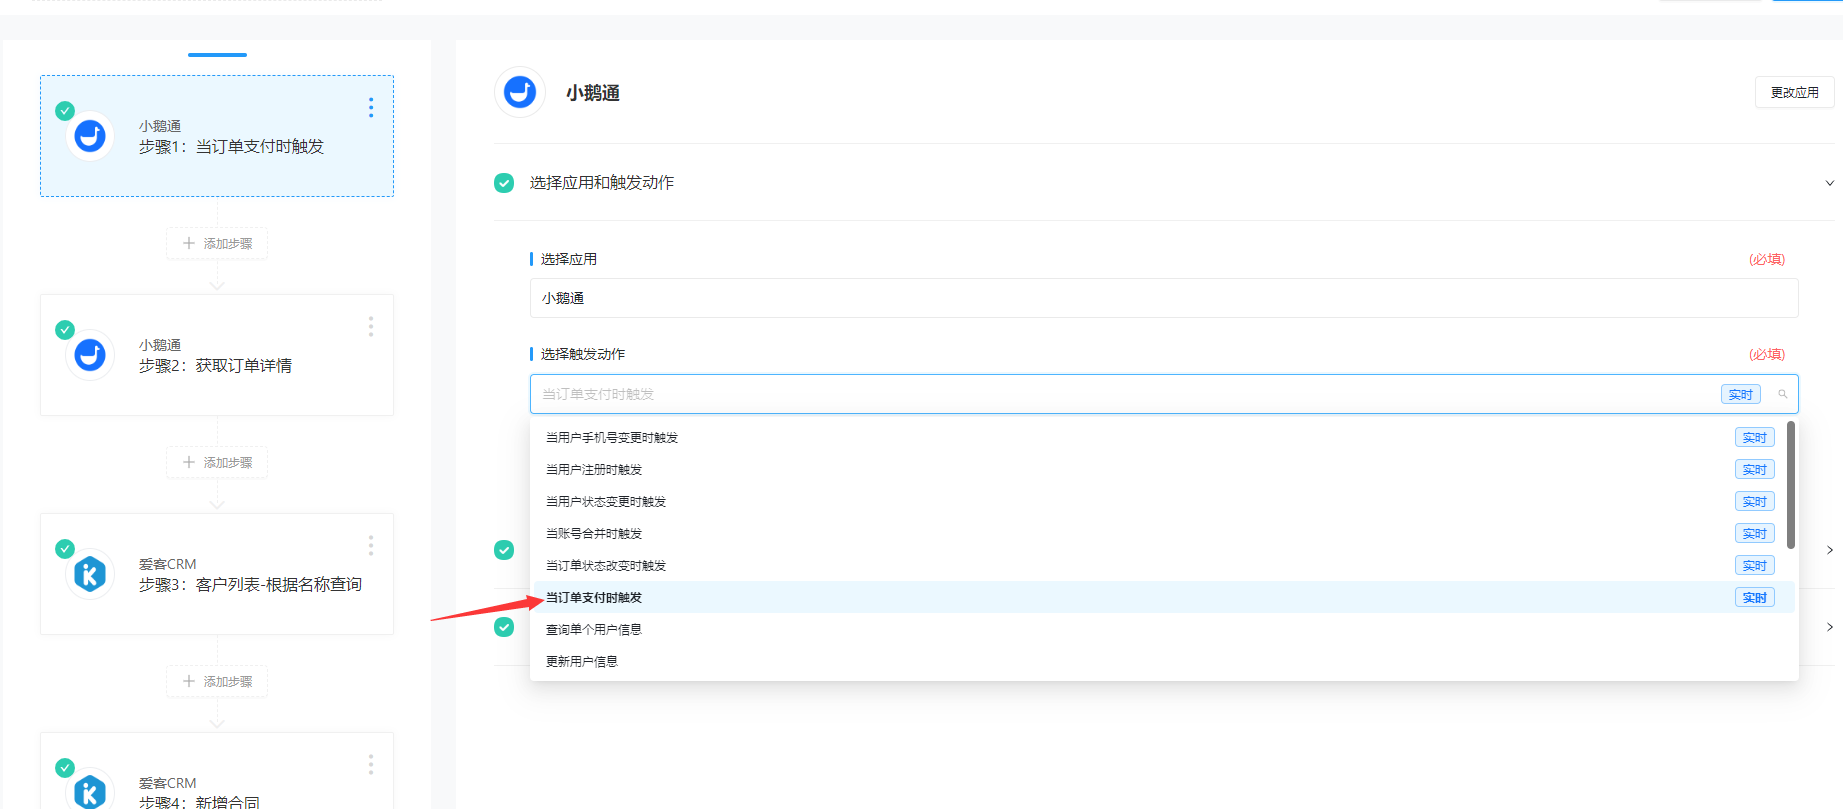Select 当订单支付时触发 option
Screen dimensions: 1843x809
point(1164,598)
